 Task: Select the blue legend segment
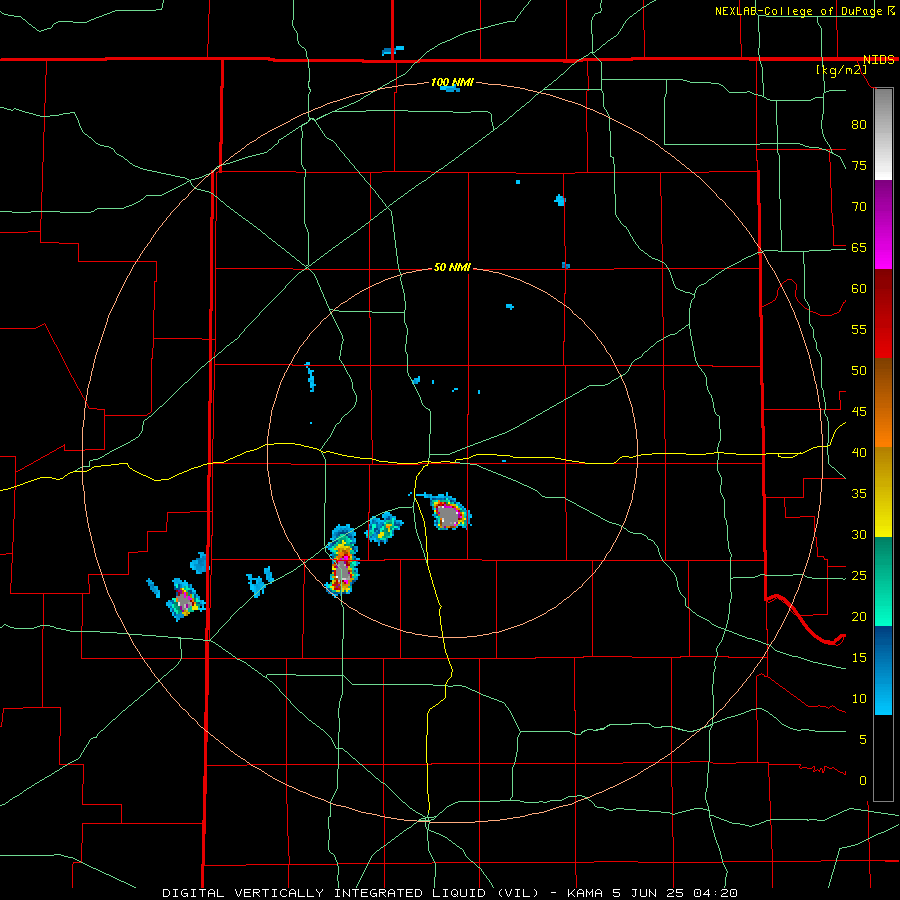point(883,670)
